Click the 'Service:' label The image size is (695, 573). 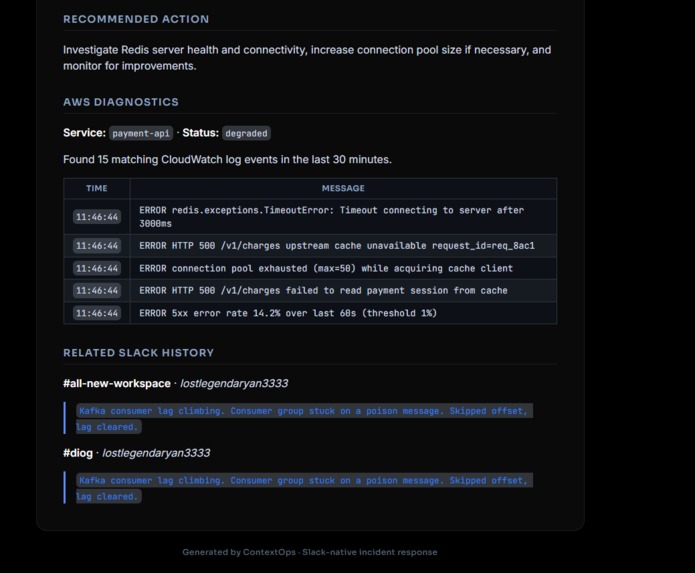tap(84, 133)
